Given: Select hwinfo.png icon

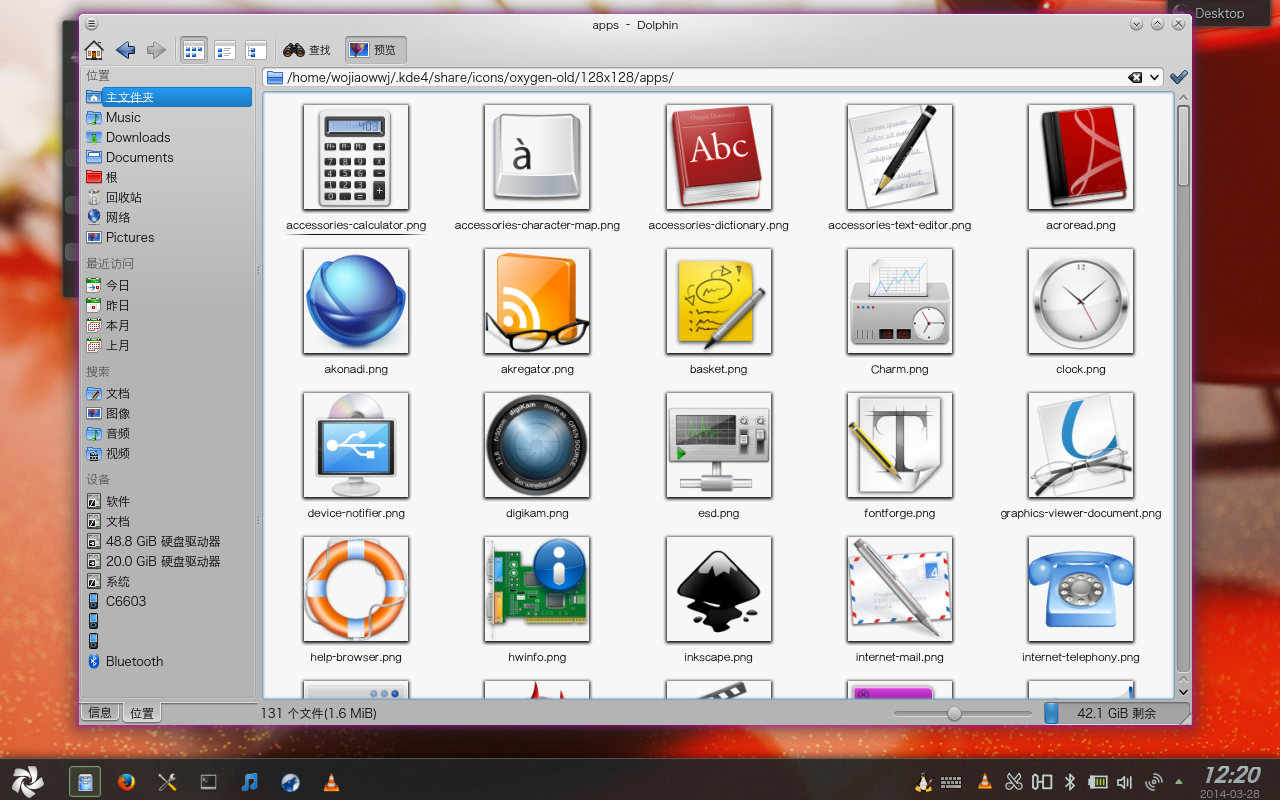Looking at the screenshot, I should (x=537, y=589).
